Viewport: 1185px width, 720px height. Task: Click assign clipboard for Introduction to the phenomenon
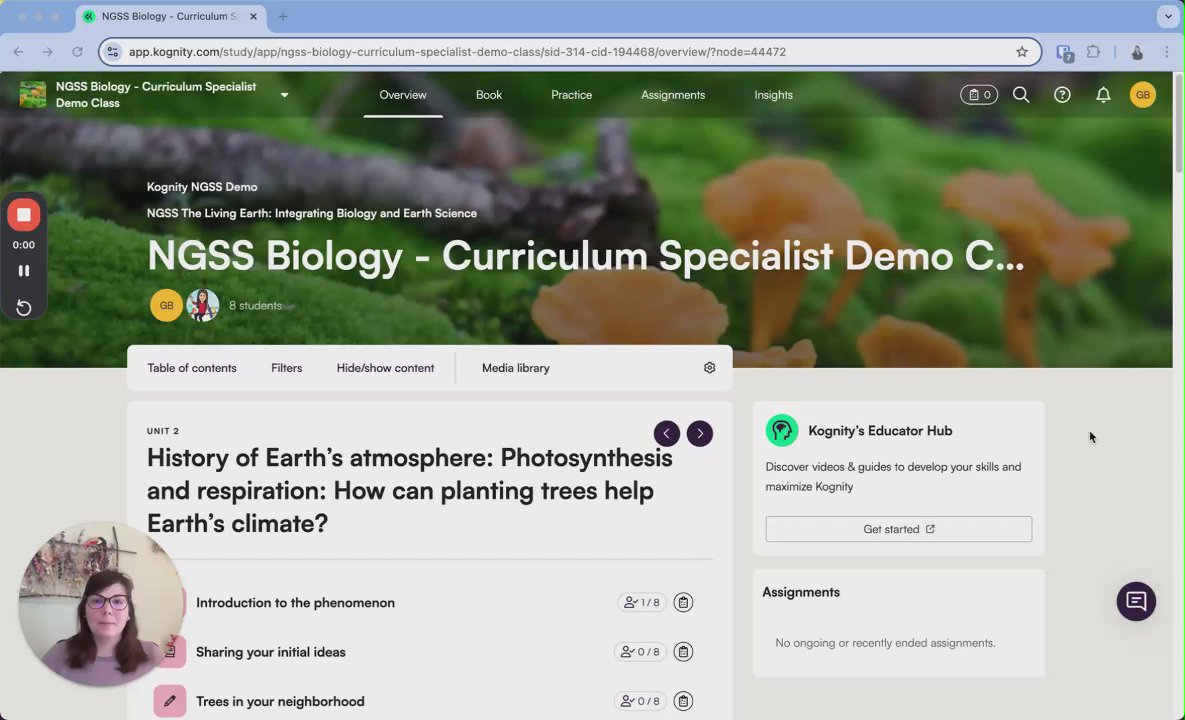click(x=683, y=602)
